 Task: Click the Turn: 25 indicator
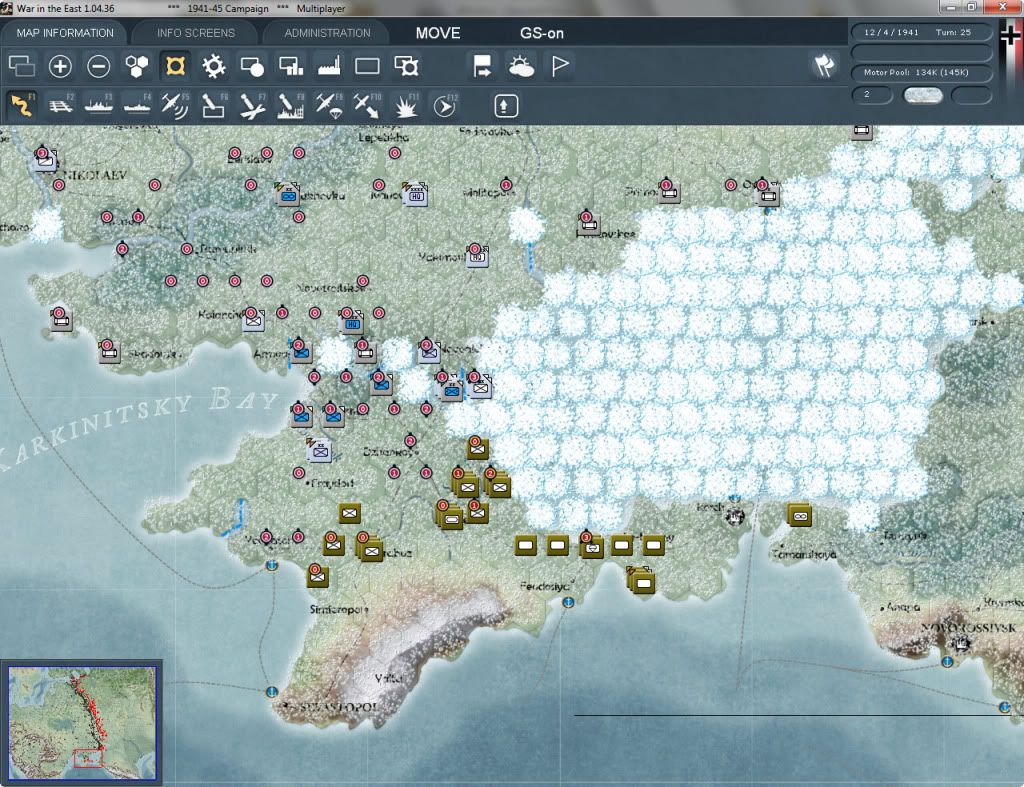click(953, 32)
